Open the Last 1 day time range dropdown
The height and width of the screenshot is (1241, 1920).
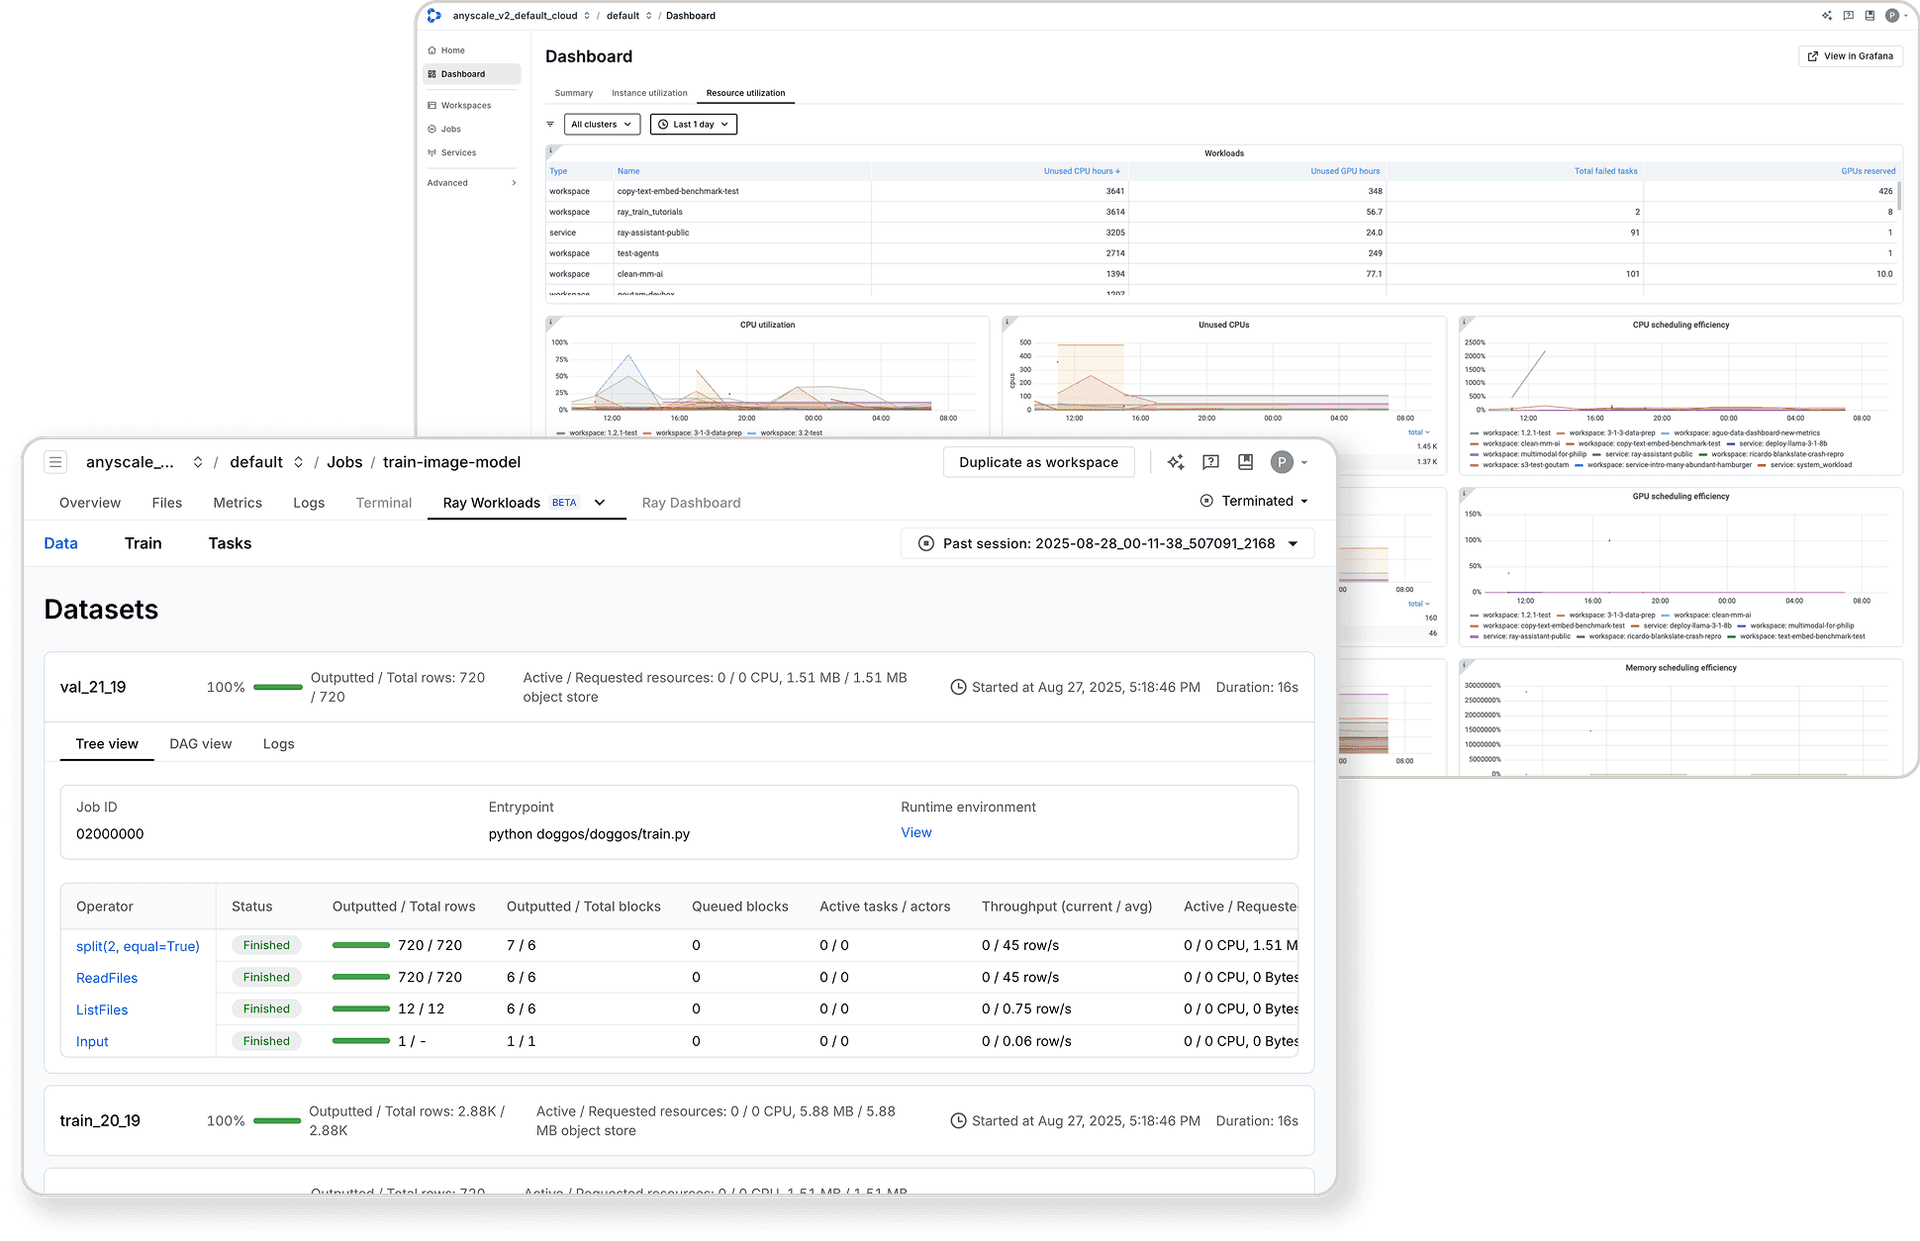coord(693,124)
